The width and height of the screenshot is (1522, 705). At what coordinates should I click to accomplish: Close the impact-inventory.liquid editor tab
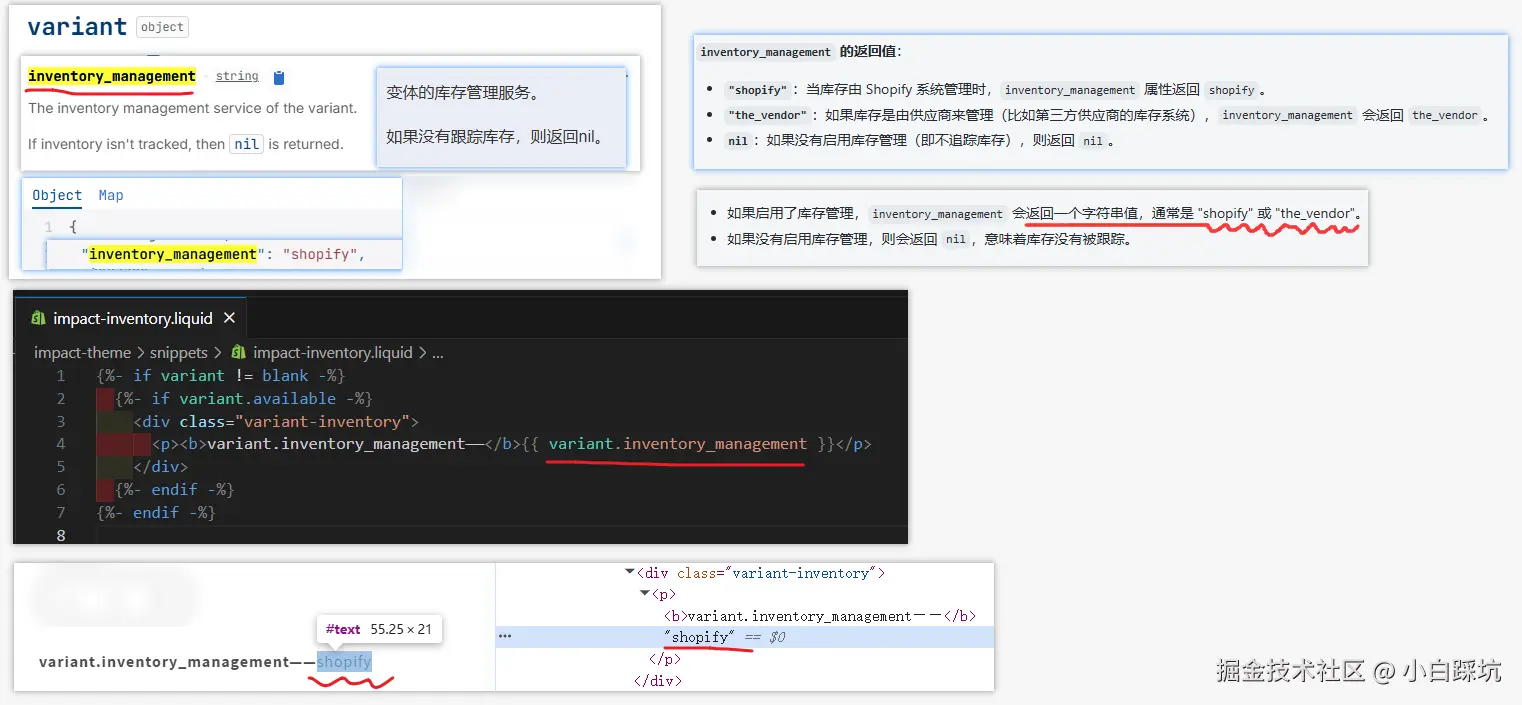(229, 318)
